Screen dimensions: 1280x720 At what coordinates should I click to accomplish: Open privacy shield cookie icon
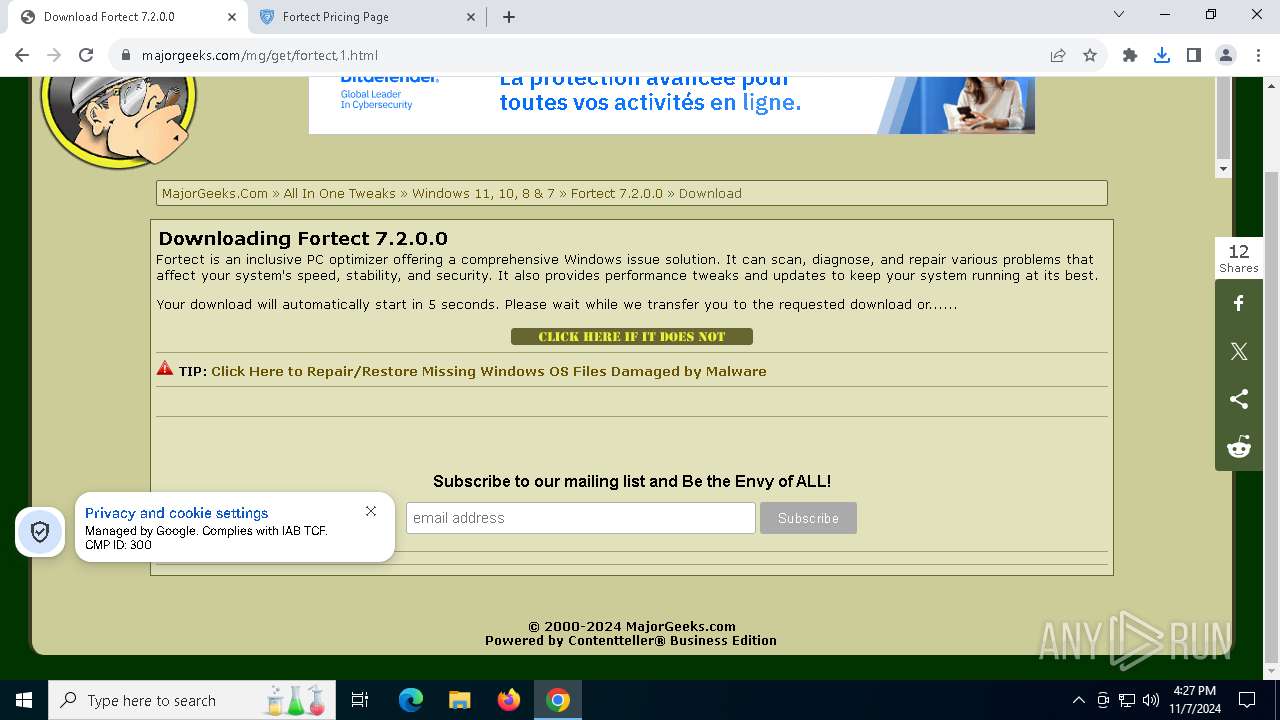point(40,532)
